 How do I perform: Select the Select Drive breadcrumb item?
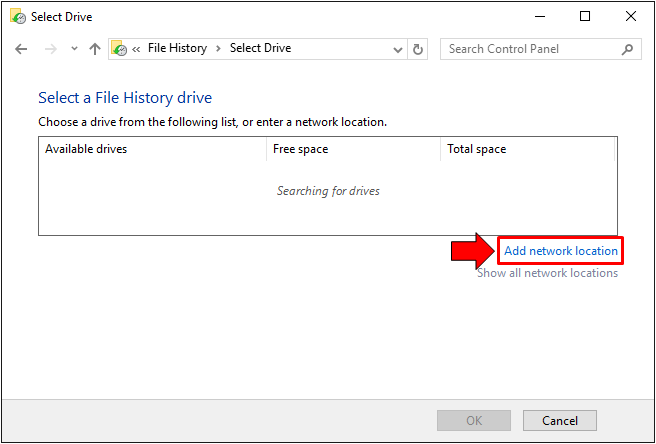coord(260,49)
